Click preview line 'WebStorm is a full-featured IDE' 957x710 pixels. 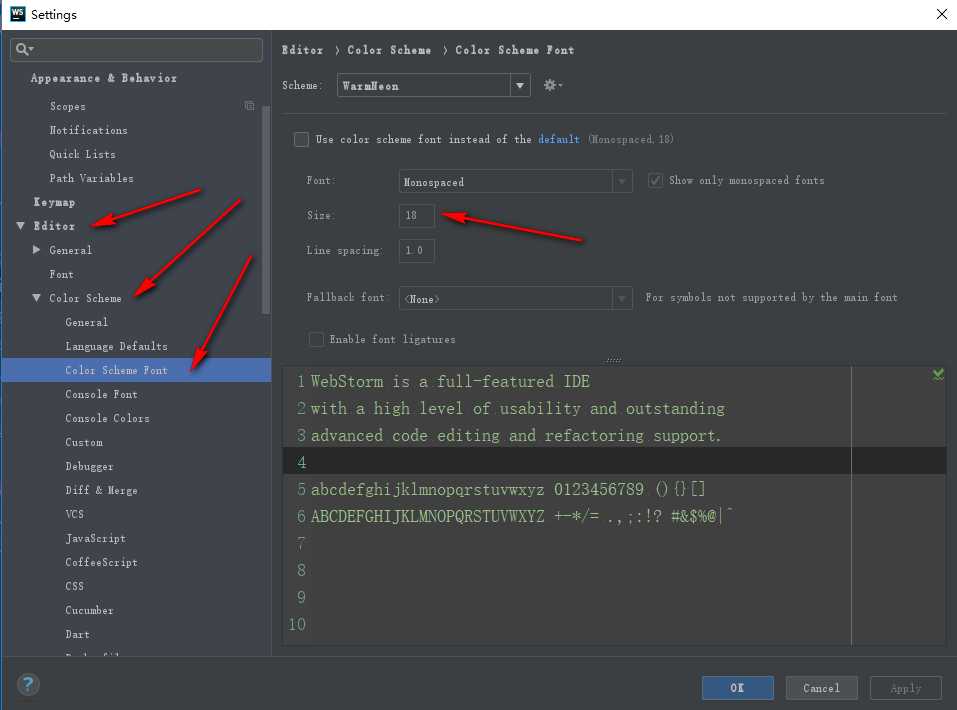coord(450,382)
